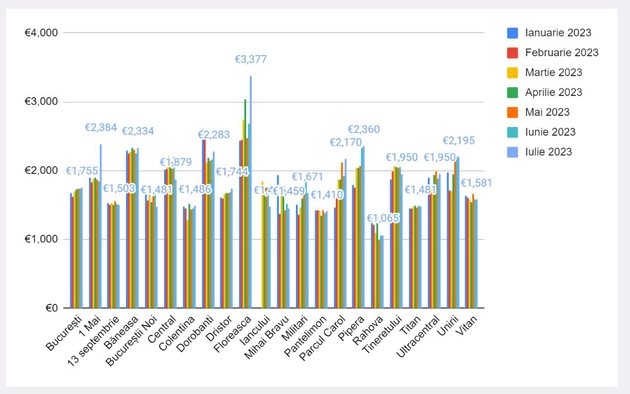Click the €2,000 y-axis label

41,171
